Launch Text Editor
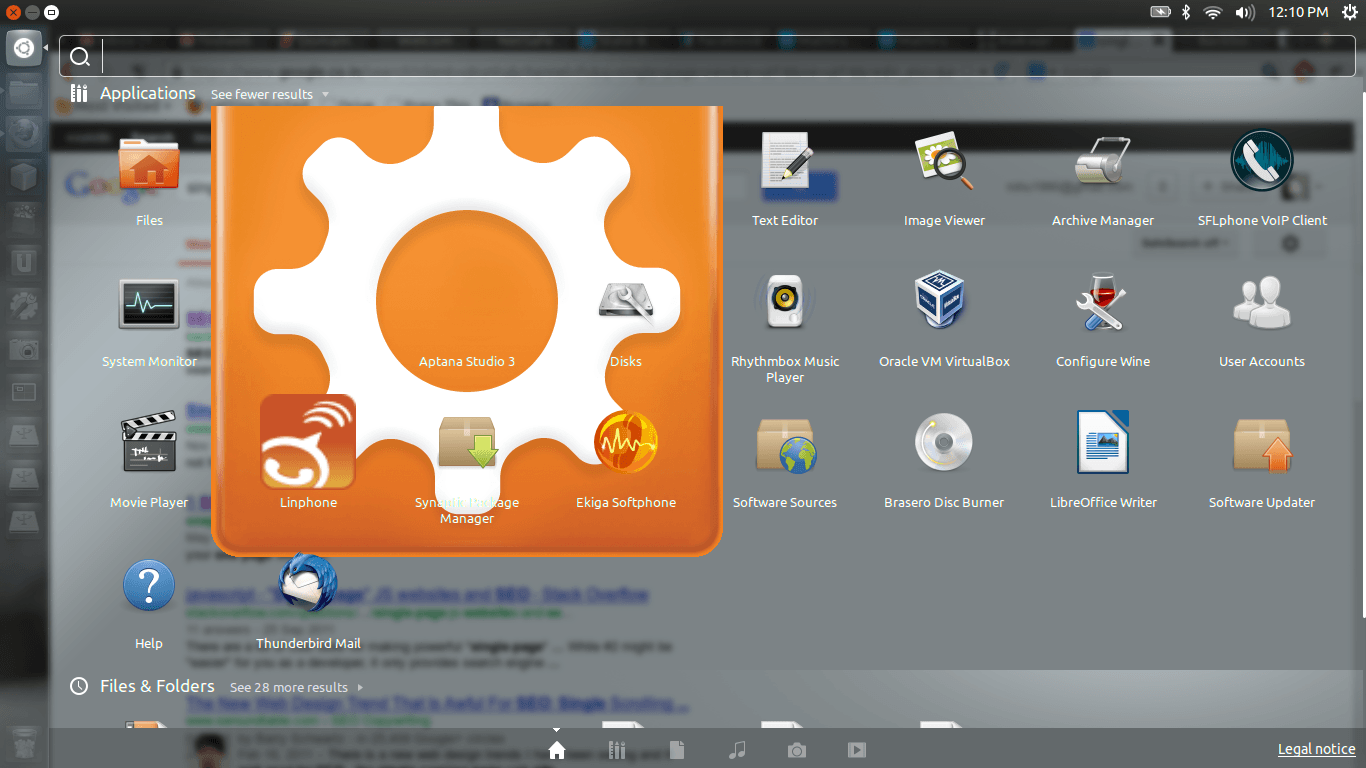1366x768 pixels. [x=785, y=162]
